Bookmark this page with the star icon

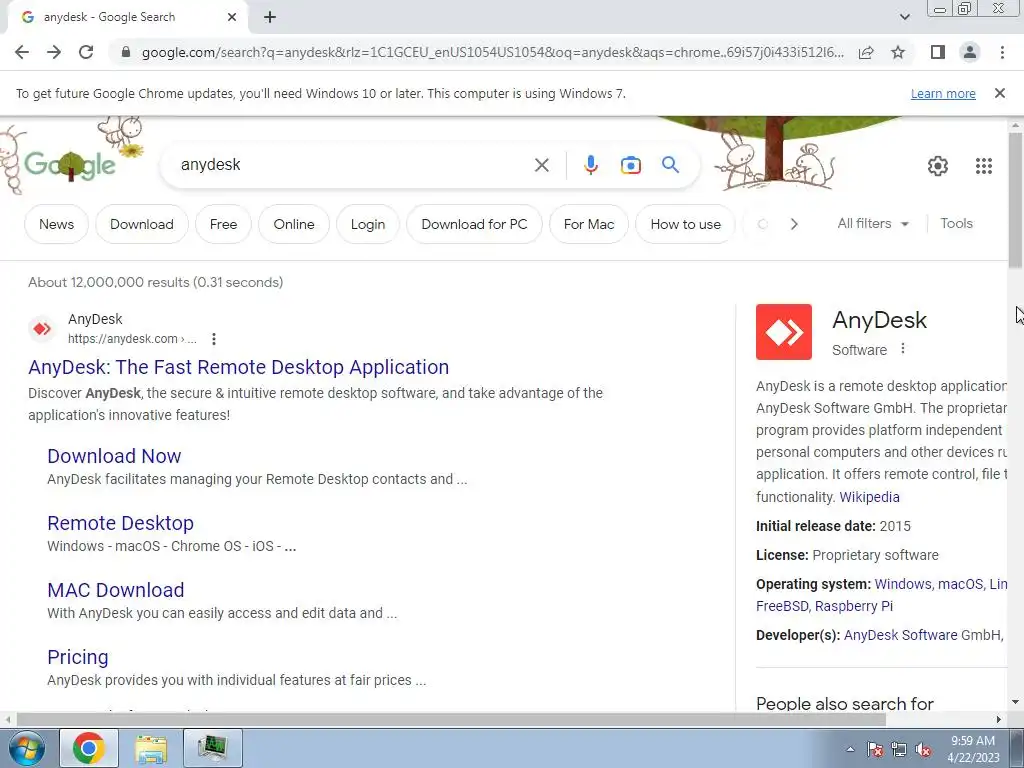point(898,52)
